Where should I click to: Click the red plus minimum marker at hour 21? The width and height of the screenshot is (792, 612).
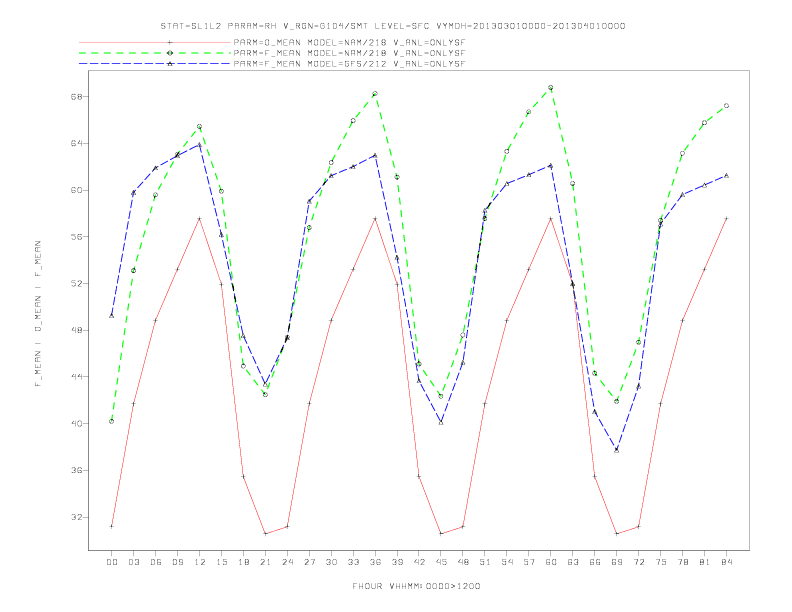(265, 534)
